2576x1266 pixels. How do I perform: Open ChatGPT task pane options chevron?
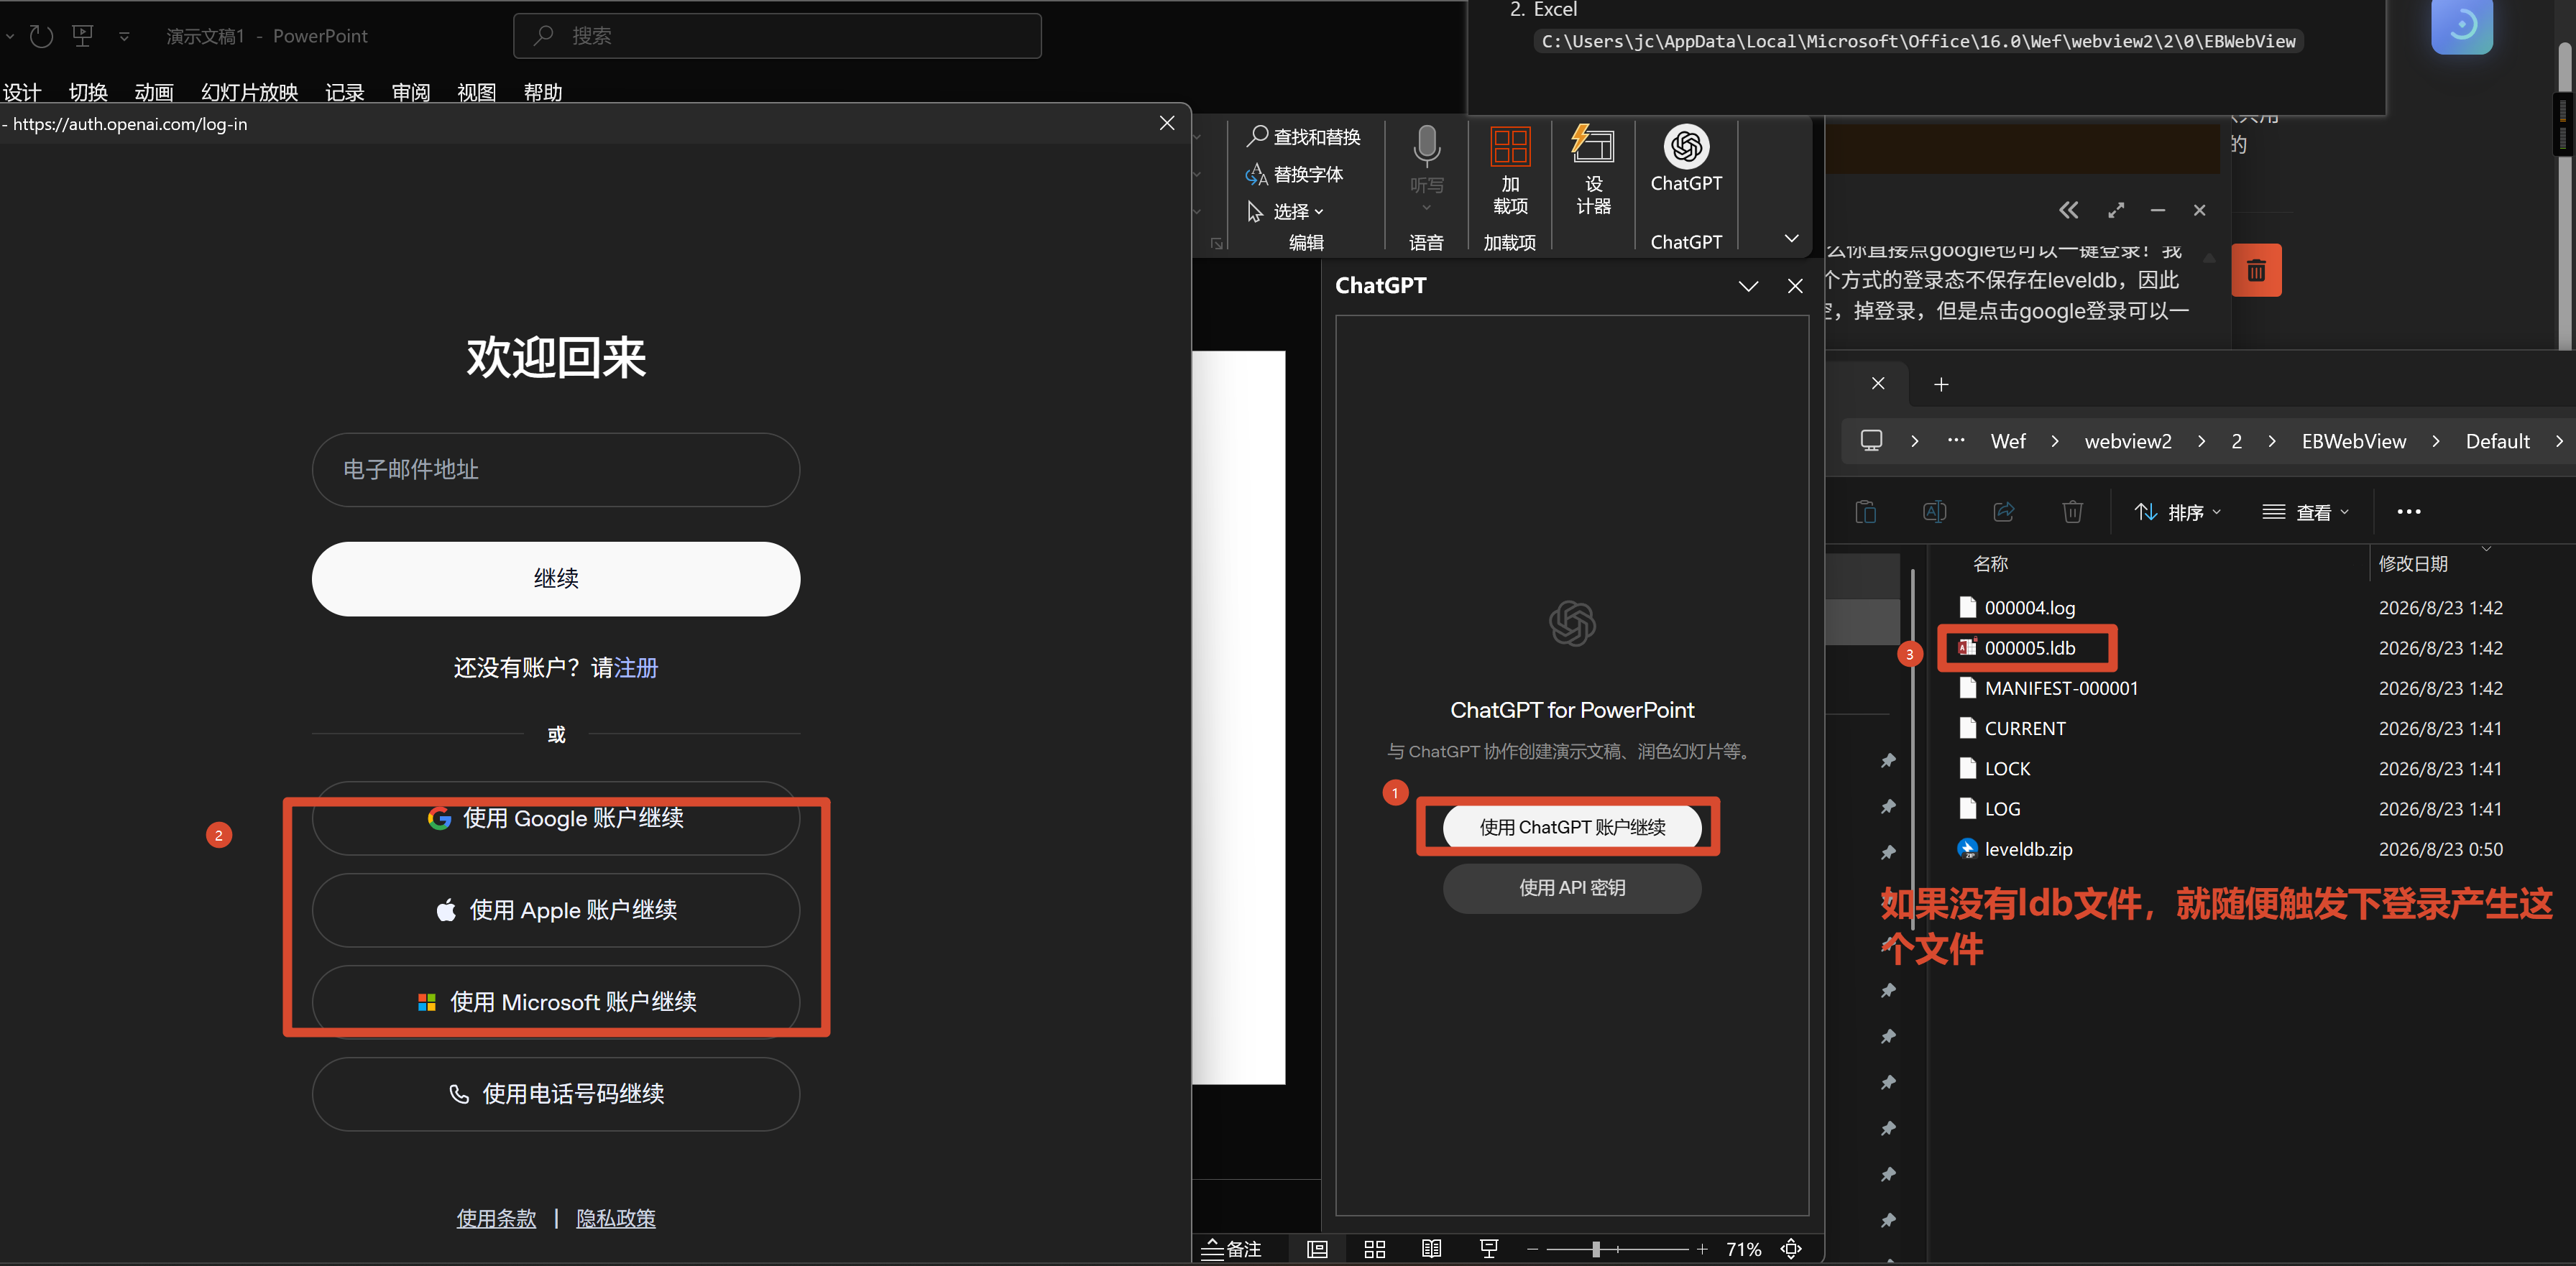(1748, 286)
